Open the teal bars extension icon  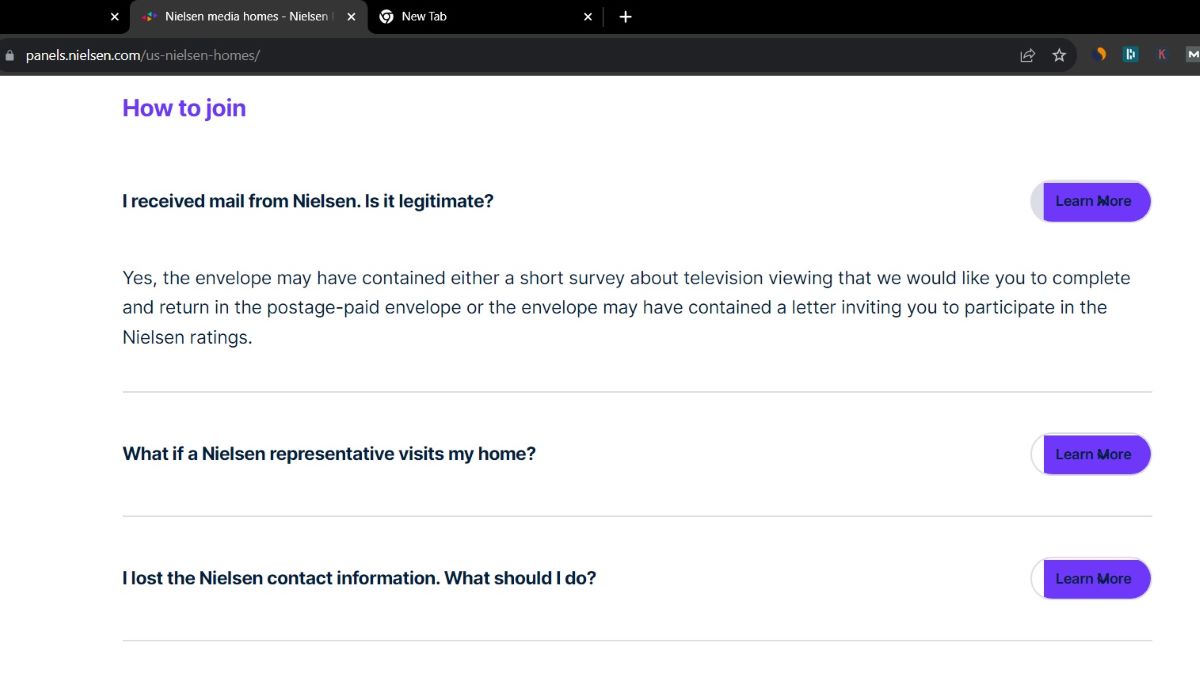pos(1131,55)
